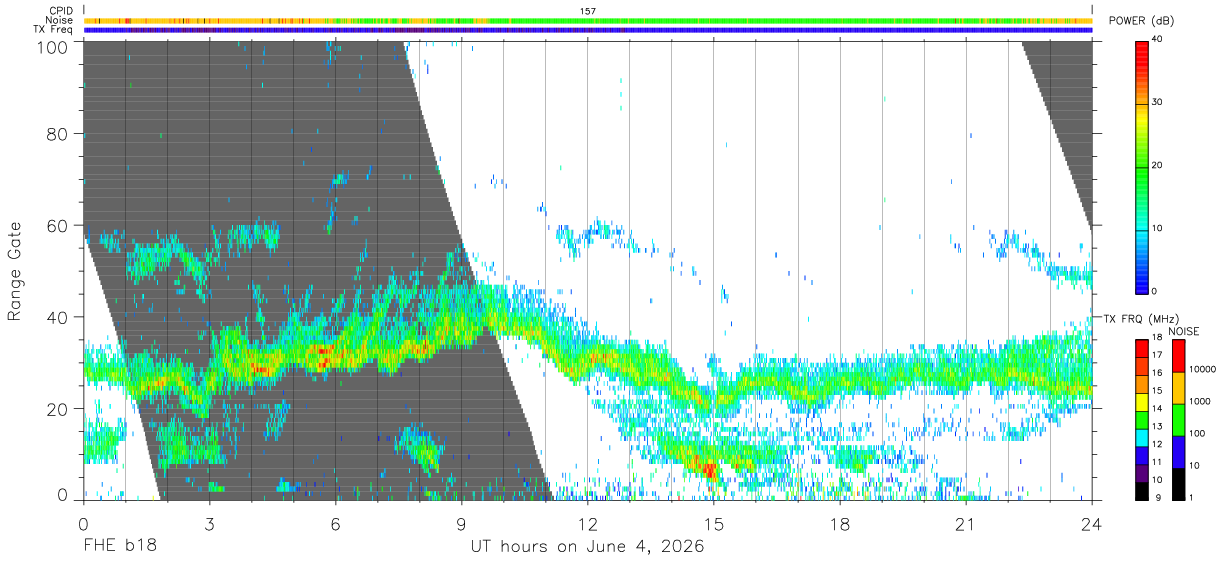Click the Range Gate tick '40'

pos(56,317)
